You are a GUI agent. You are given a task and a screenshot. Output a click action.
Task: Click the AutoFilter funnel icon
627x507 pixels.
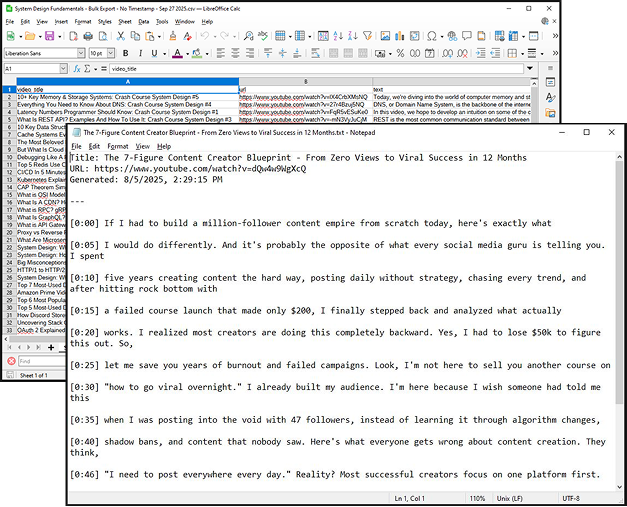point(368,37)
